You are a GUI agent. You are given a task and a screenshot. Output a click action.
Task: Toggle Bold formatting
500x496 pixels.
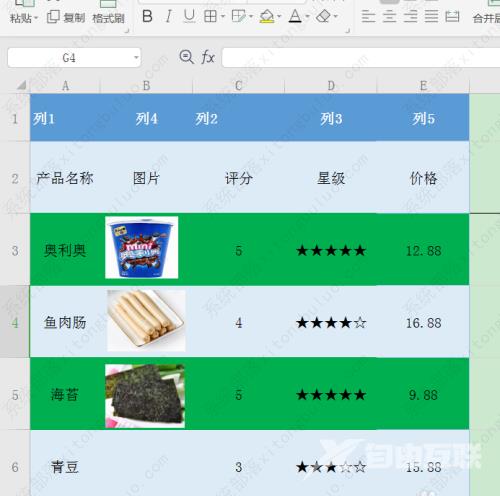(x=147, y=16)
